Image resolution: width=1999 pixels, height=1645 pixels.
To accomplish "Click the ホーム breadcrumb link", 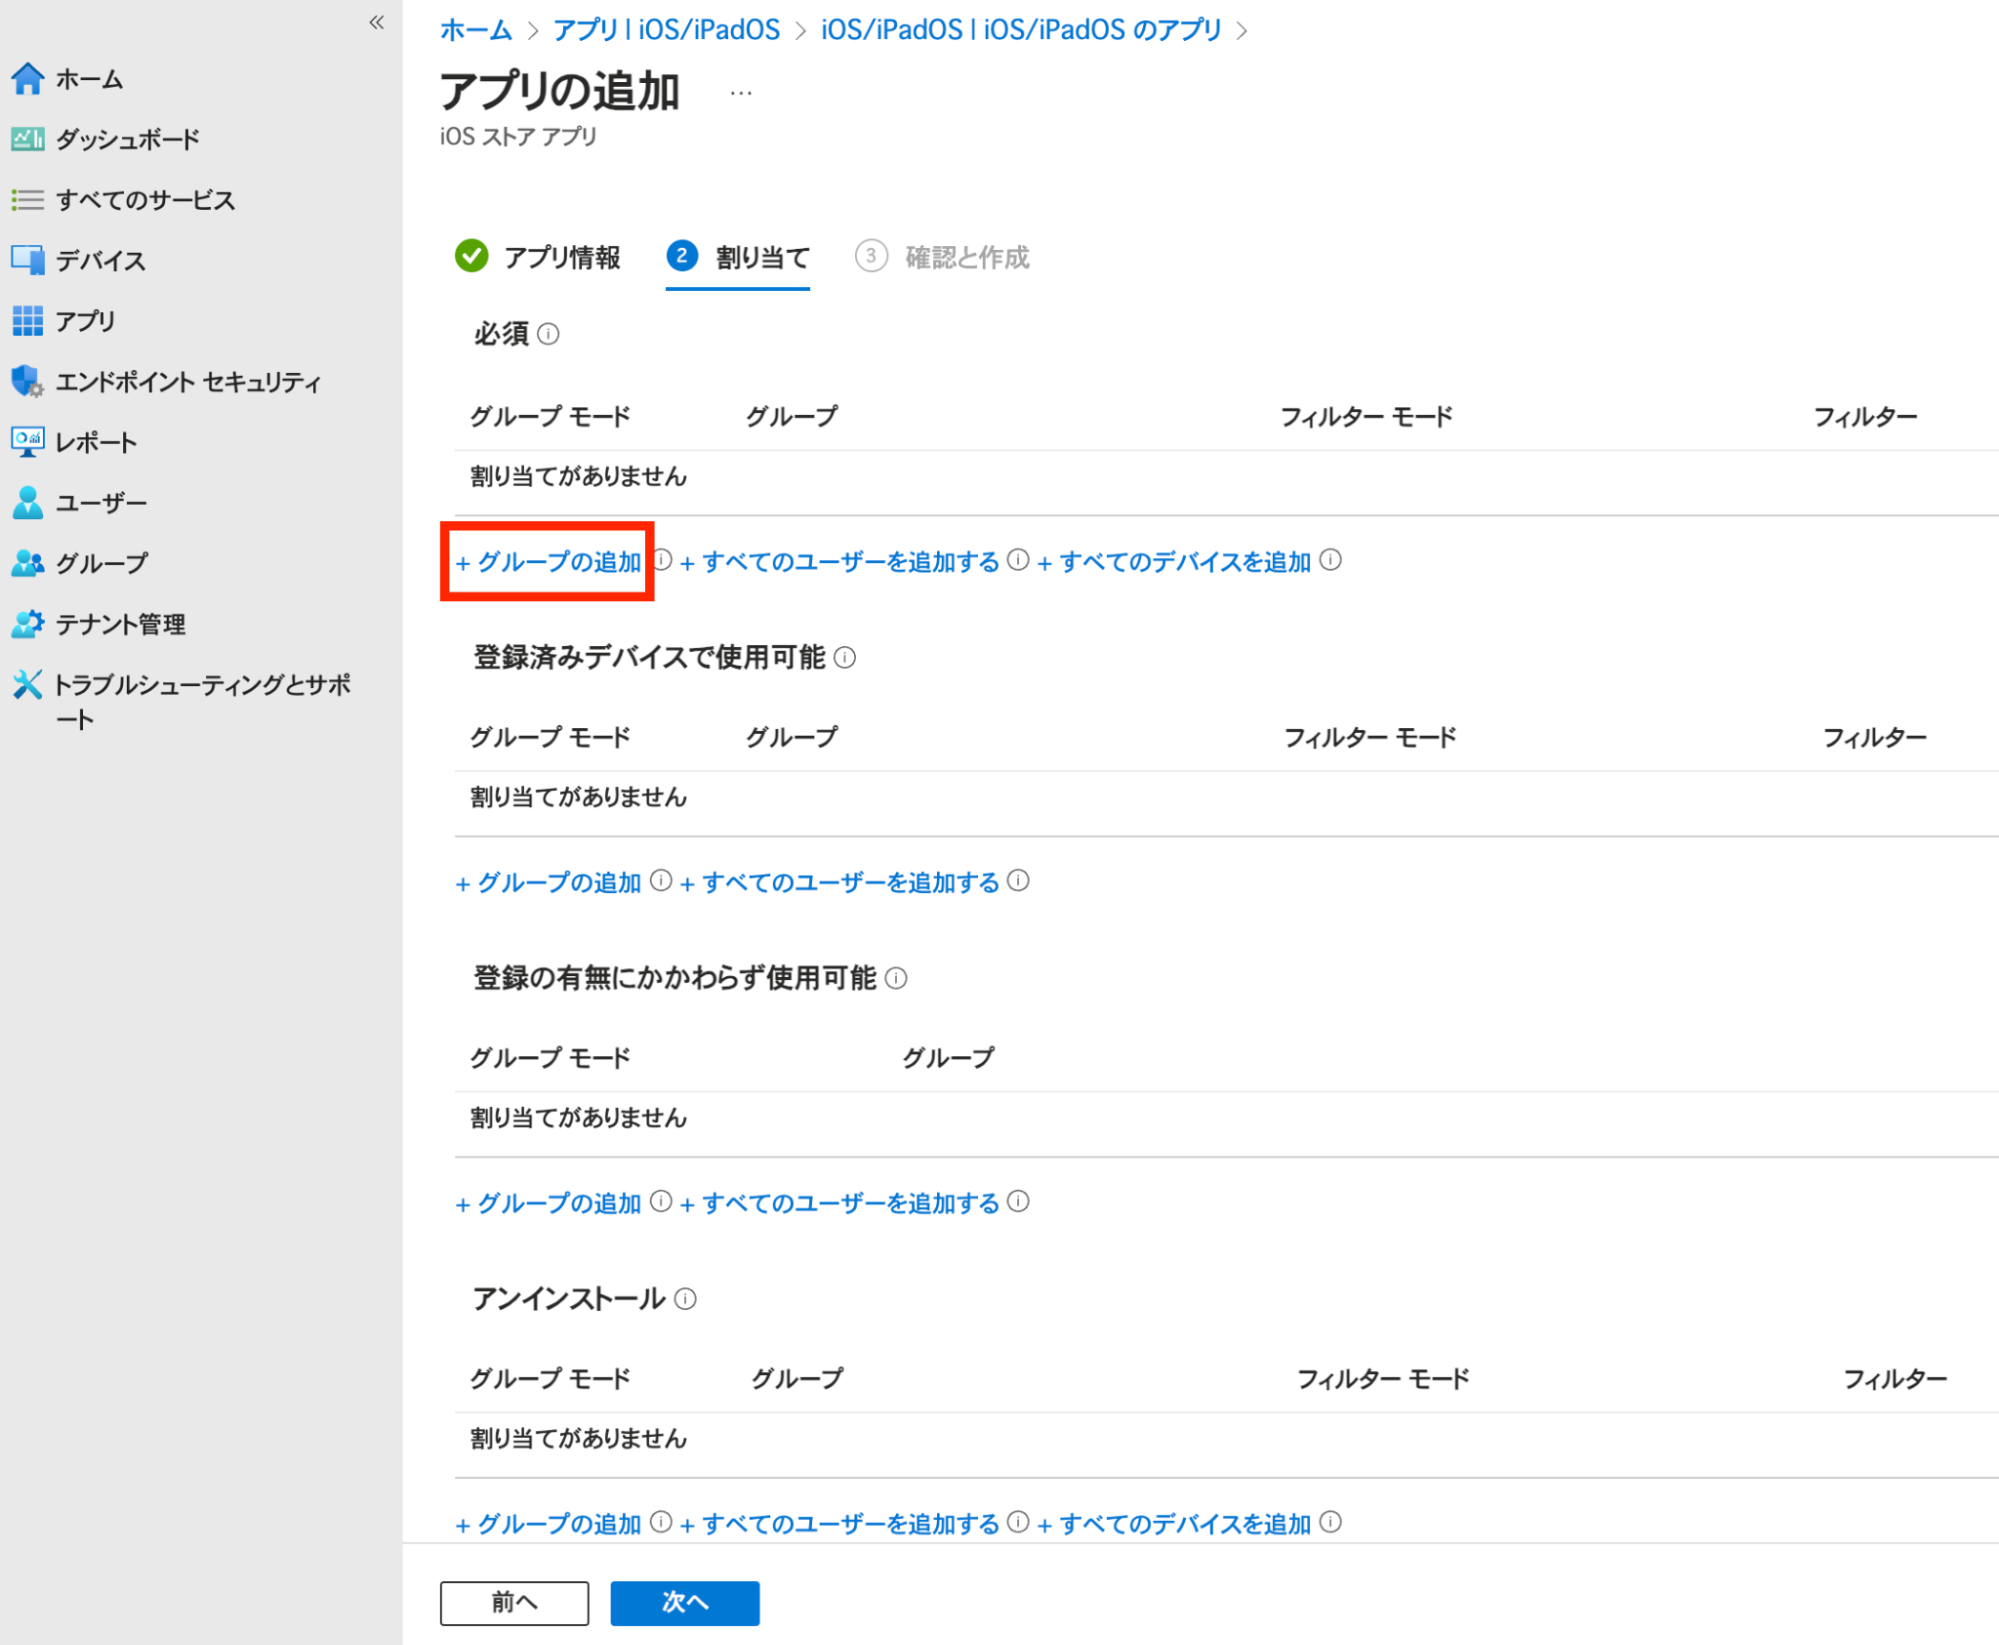I will click(476, 30).
